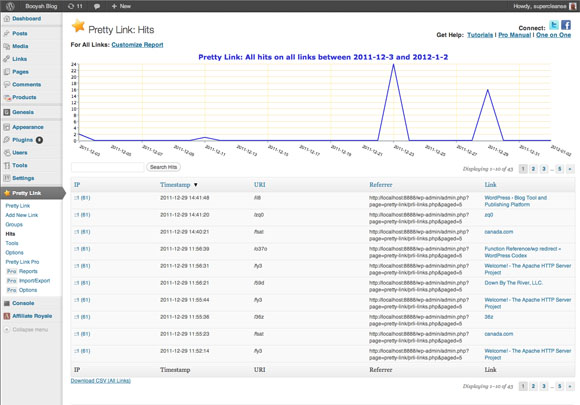The height and width of the screenshot is (405, 580).
Task: Click the Plugins menu icon
Action: pos(7,140)
